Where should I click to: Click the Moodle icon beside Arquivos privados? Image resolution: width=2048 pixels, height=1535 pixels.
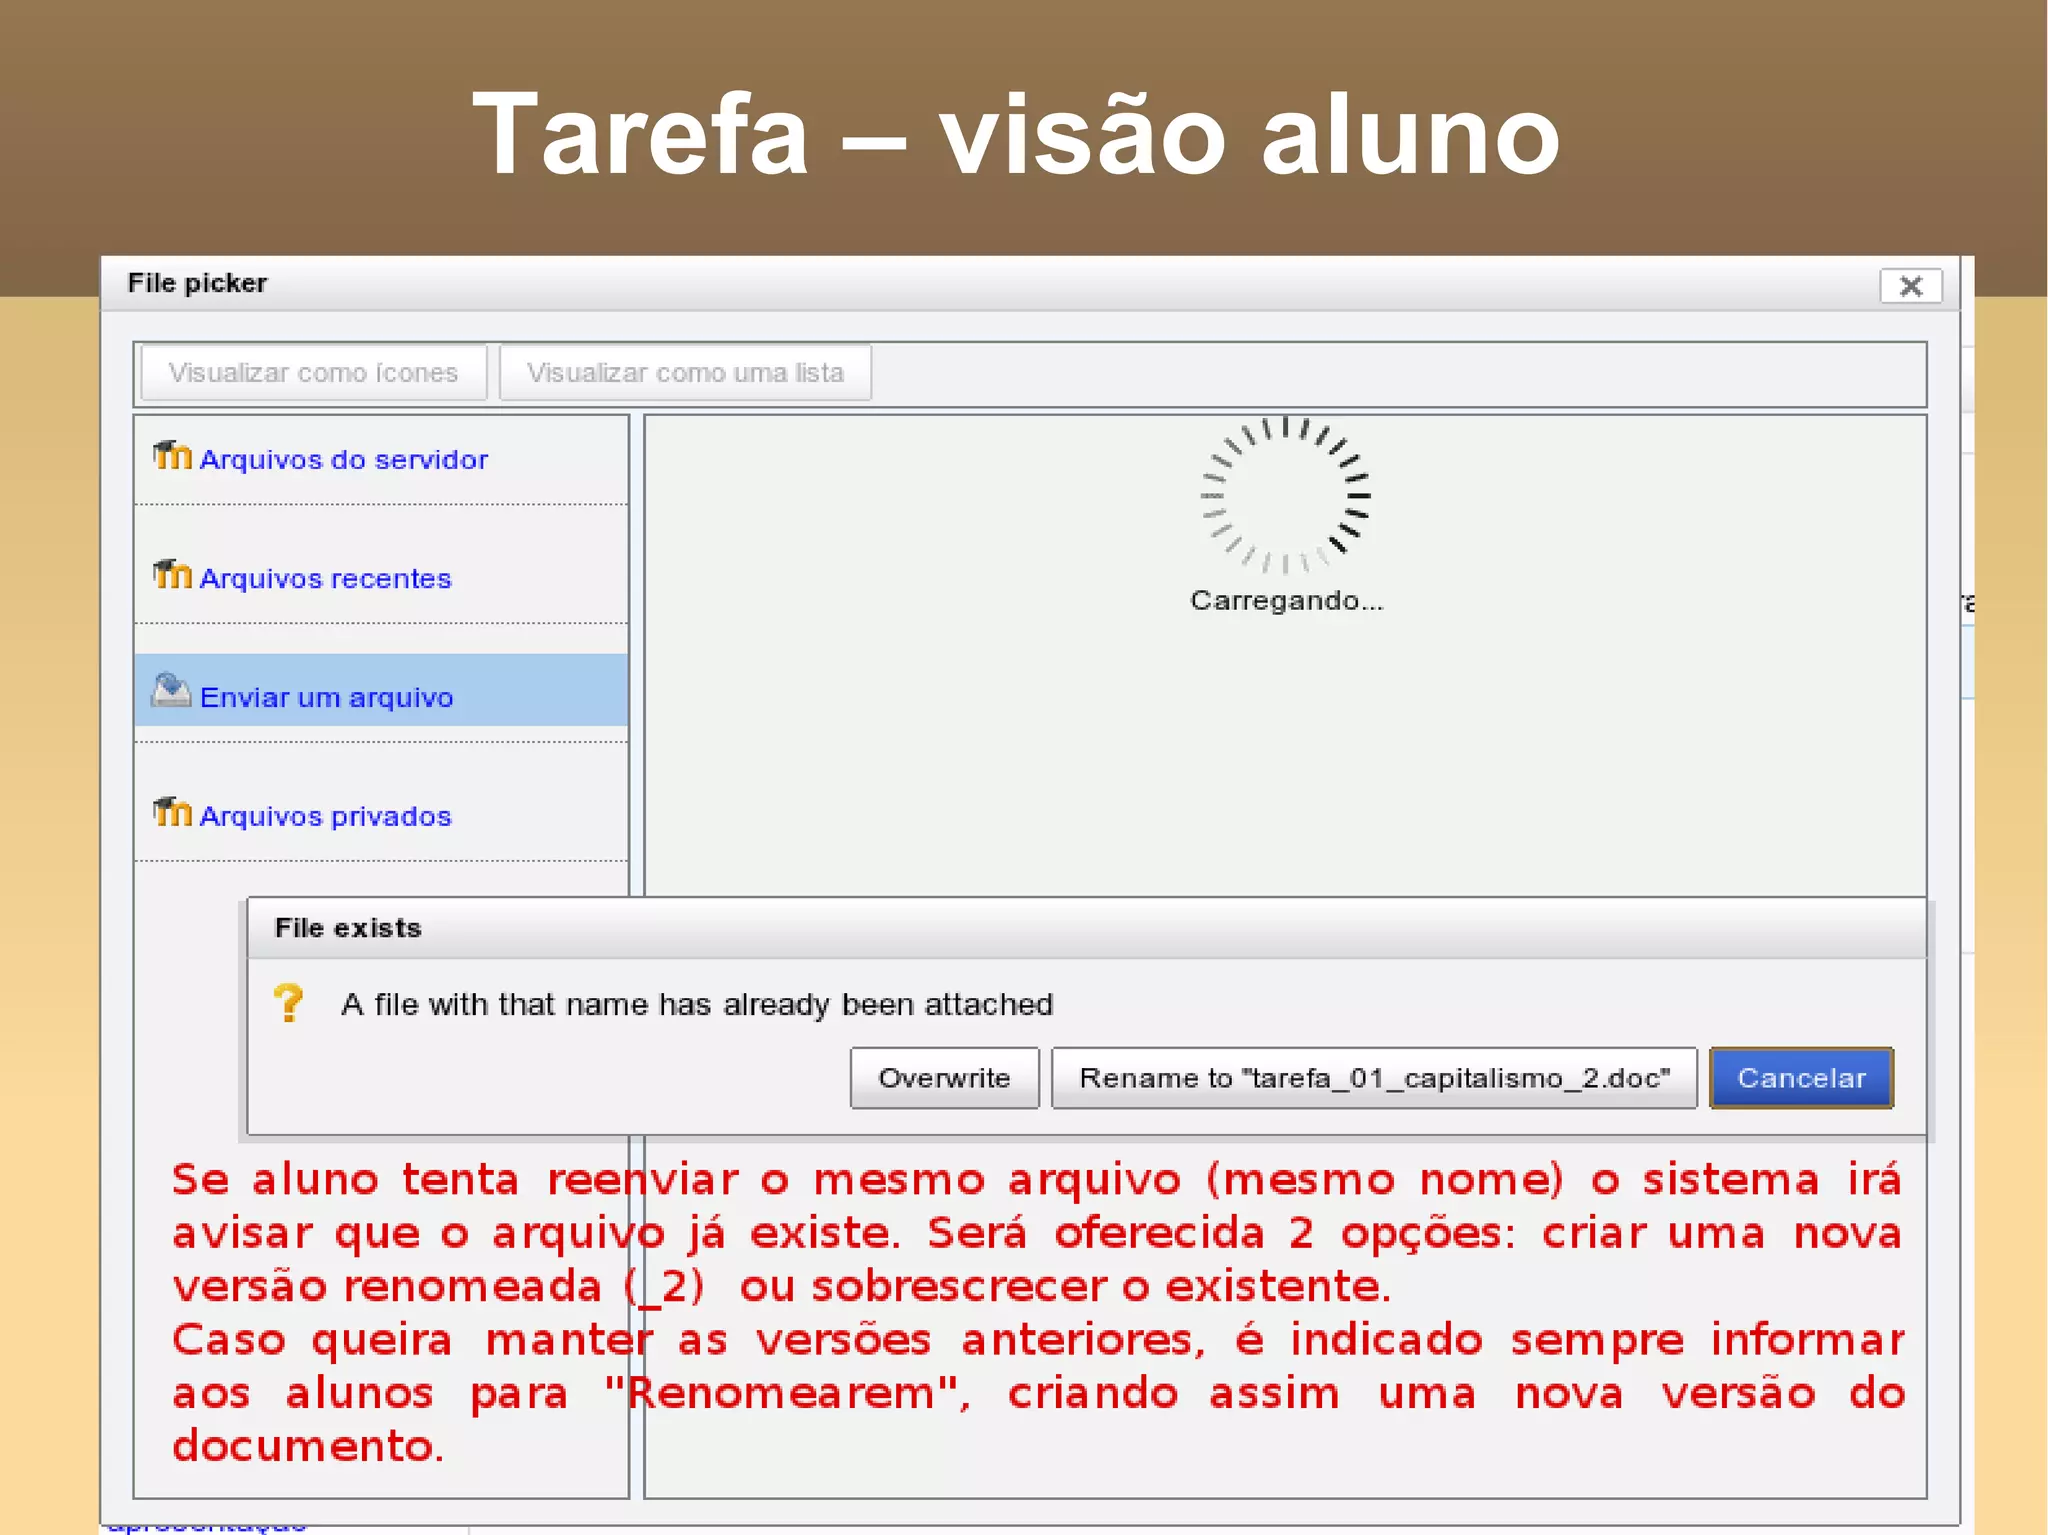(172, 813)
